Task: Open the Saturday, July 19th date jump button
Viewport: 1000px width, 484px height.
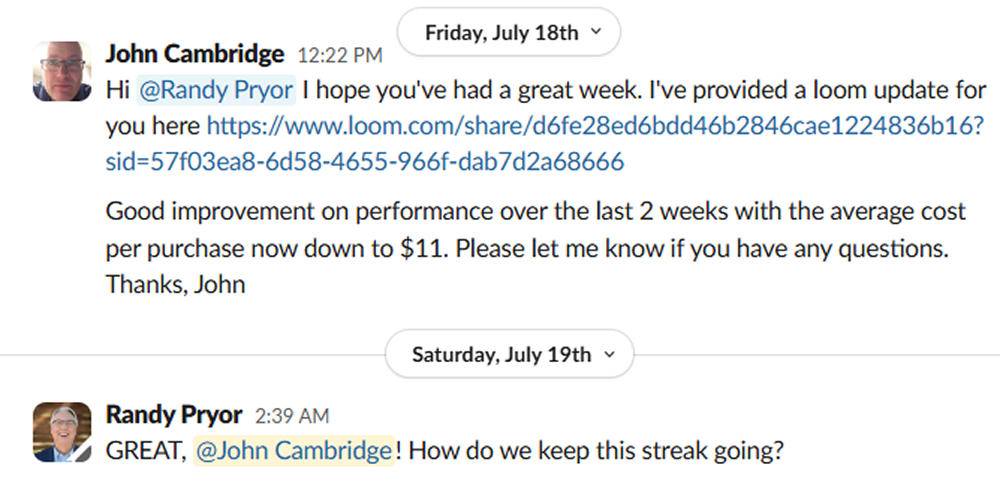Action: (509, 354)
